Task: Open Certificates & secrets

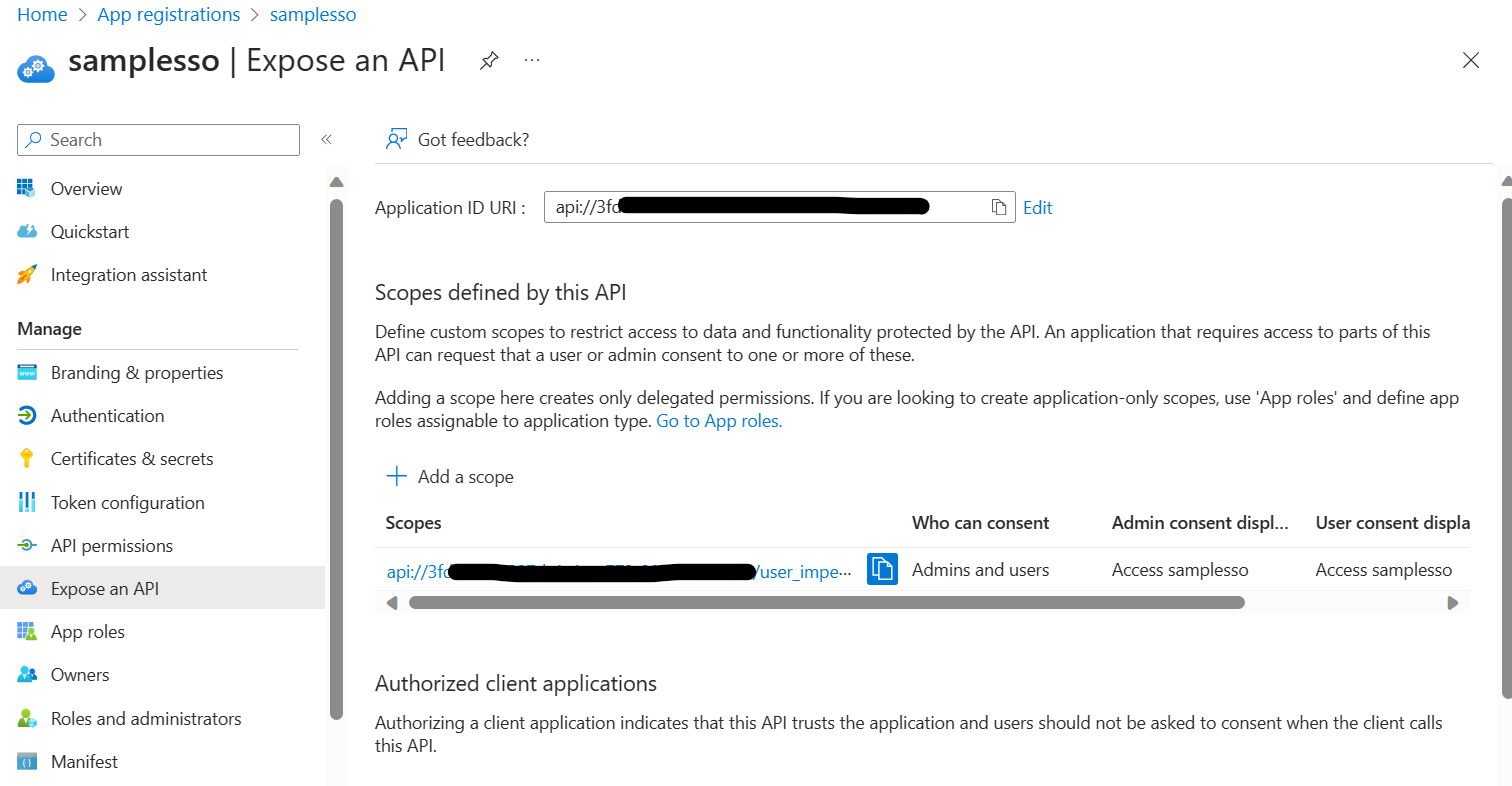Action: (x=131, y=458)
